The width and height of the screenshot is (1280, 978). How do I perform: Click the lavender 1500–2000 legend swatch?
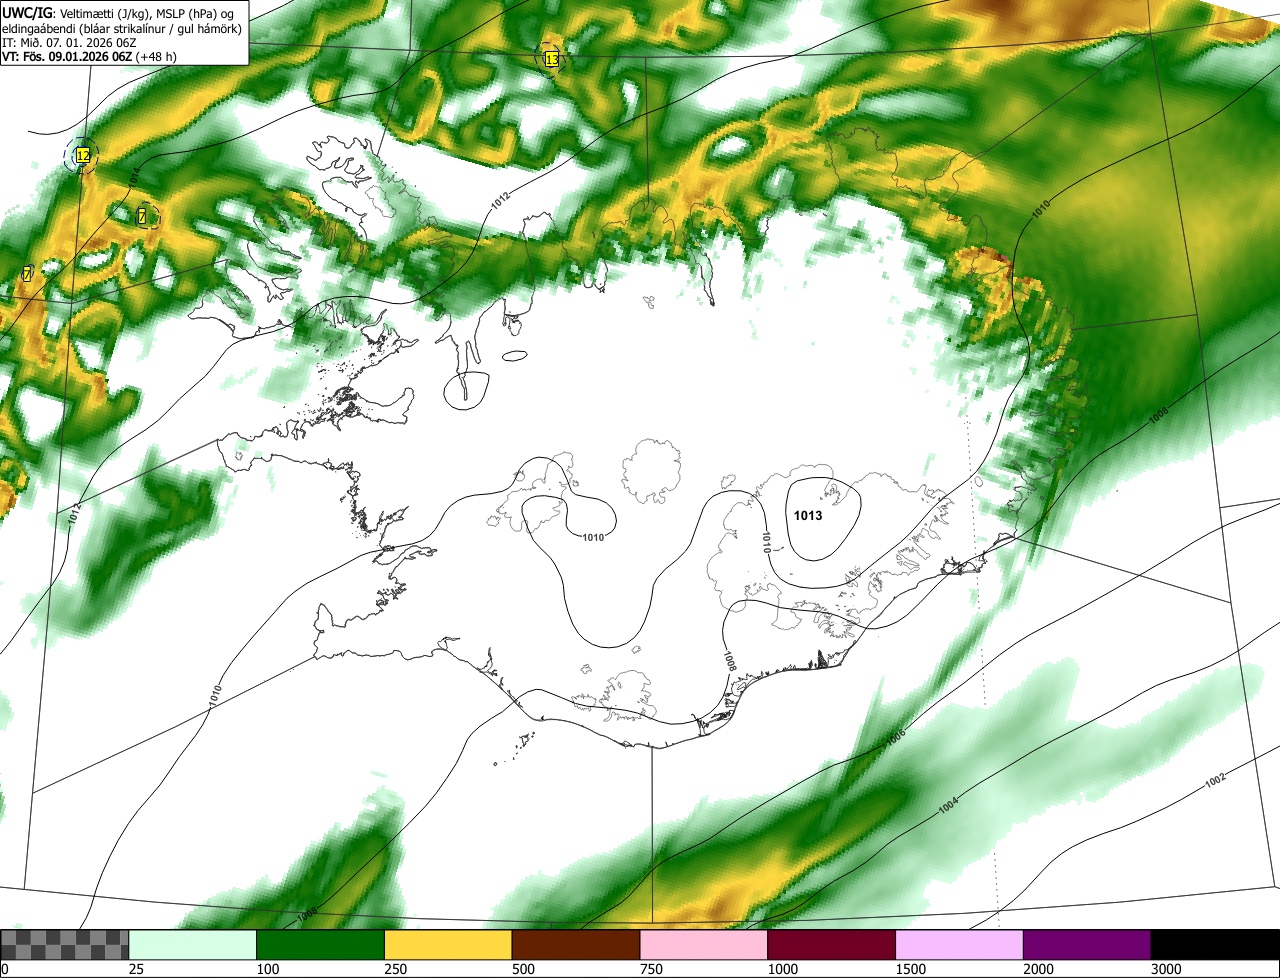pos(960,945)
